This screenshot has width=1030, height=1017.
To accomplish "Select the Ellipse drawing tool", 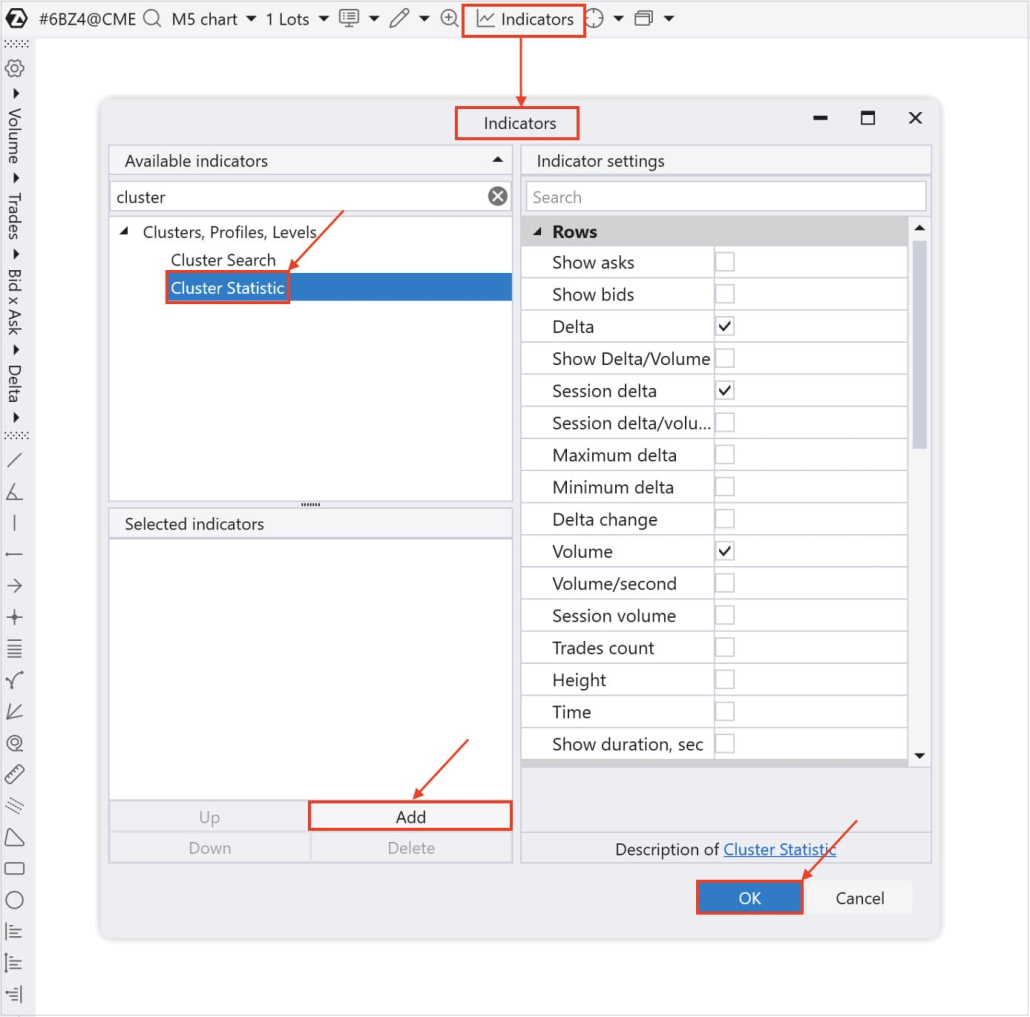I will pyautogui.click(x=14, y=900).
